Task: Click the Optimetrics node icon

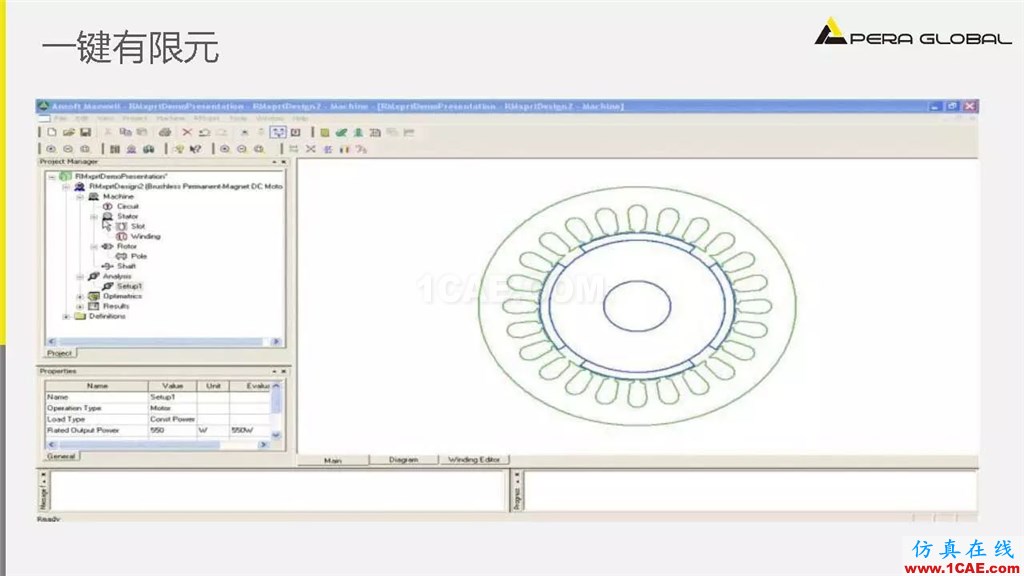Action: click(x=94, y=296)
